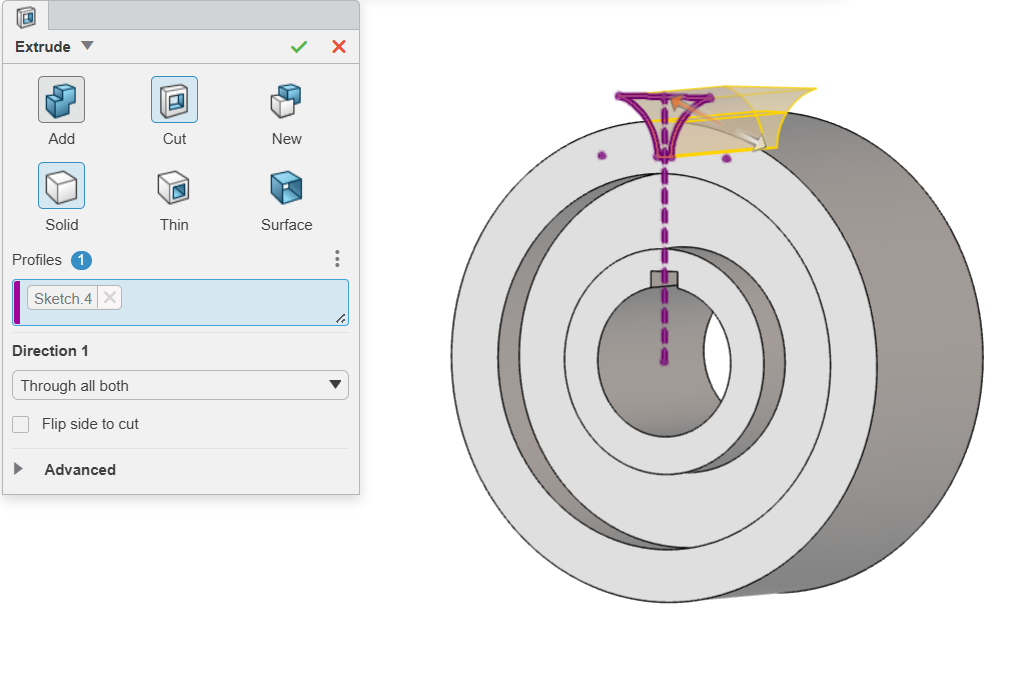The width and height of the screenshot is (1035, 696).
Task: Expand the Advanced section
Action: pyautogui.click(x=18, y=469)
